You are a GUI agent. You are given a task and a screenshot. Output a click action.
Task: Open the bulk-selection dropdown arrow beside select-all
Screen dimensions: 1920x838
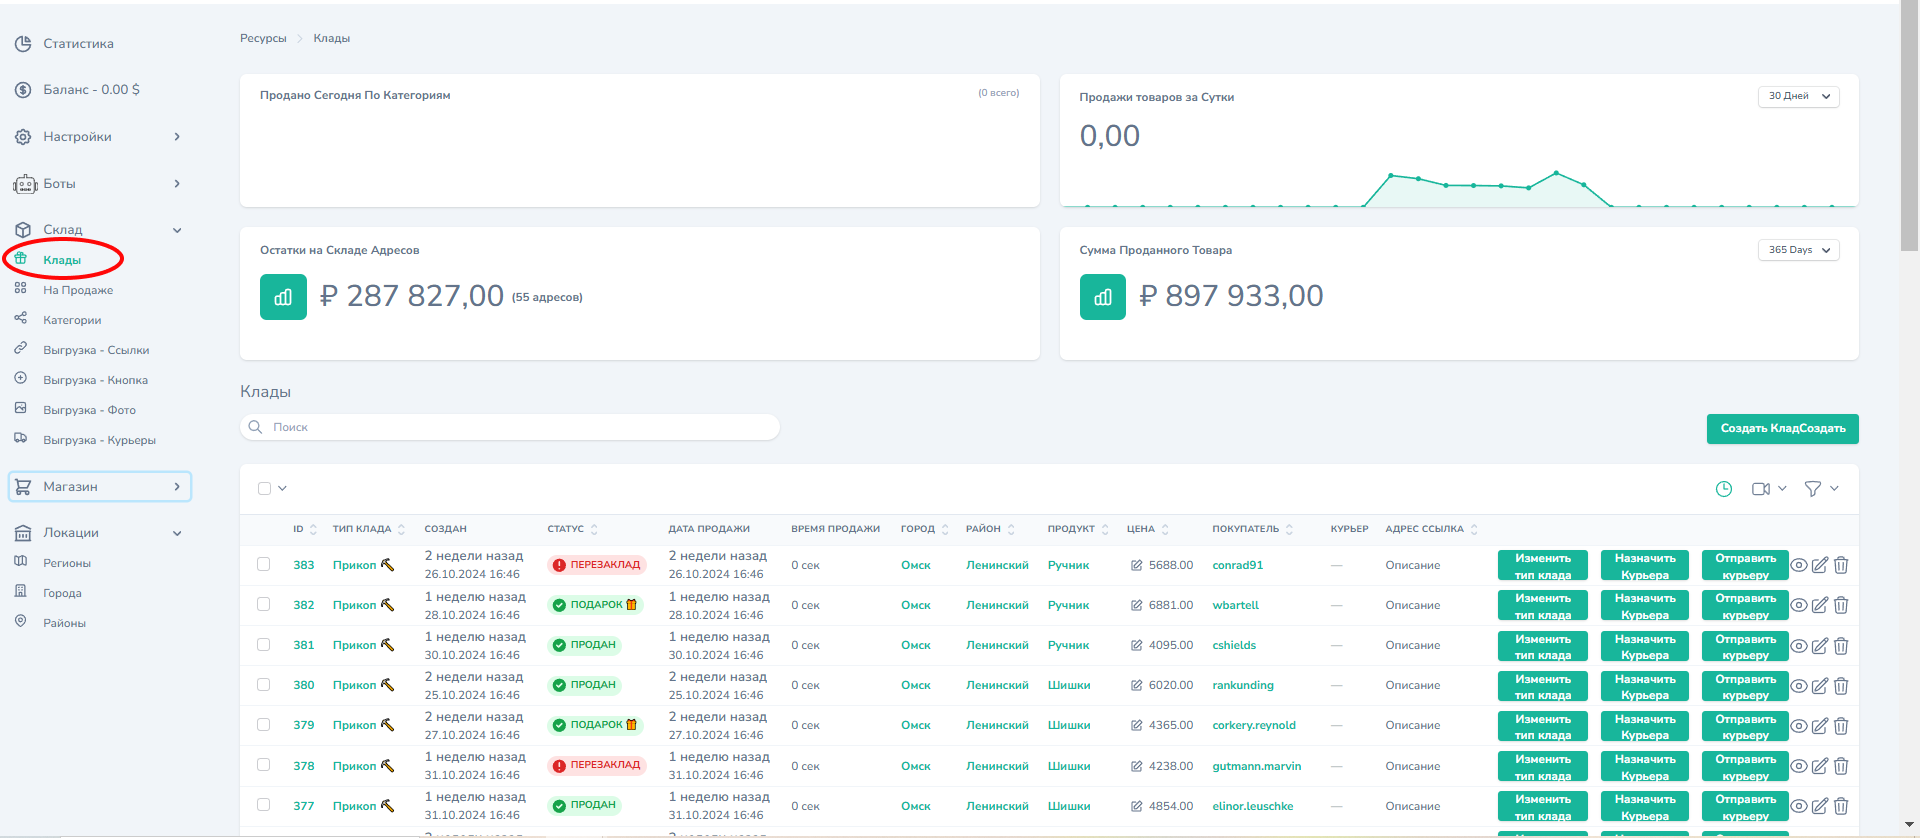click(283, 488)
